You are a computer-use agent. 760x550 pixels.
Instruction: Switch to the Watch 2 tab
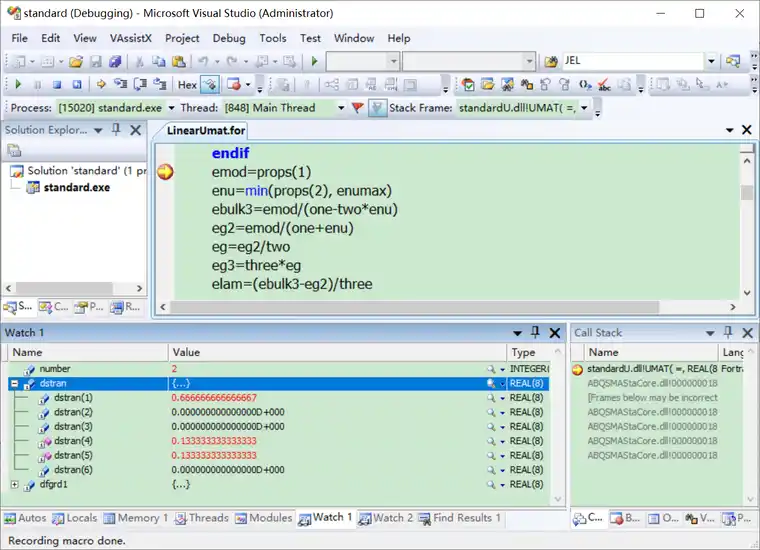coord(385,518)
